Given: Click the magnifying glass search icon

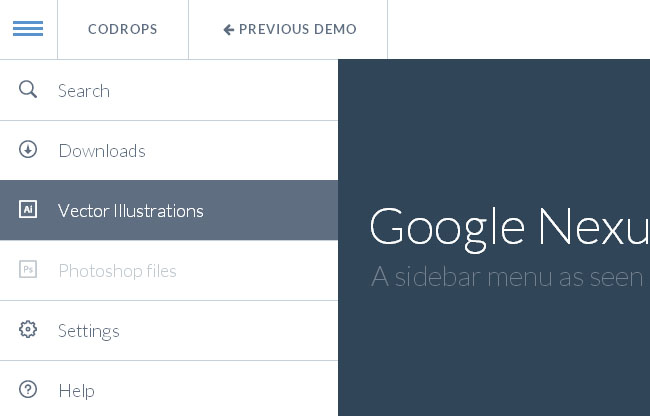Looking at the screenshot, I should click(28, 90).
